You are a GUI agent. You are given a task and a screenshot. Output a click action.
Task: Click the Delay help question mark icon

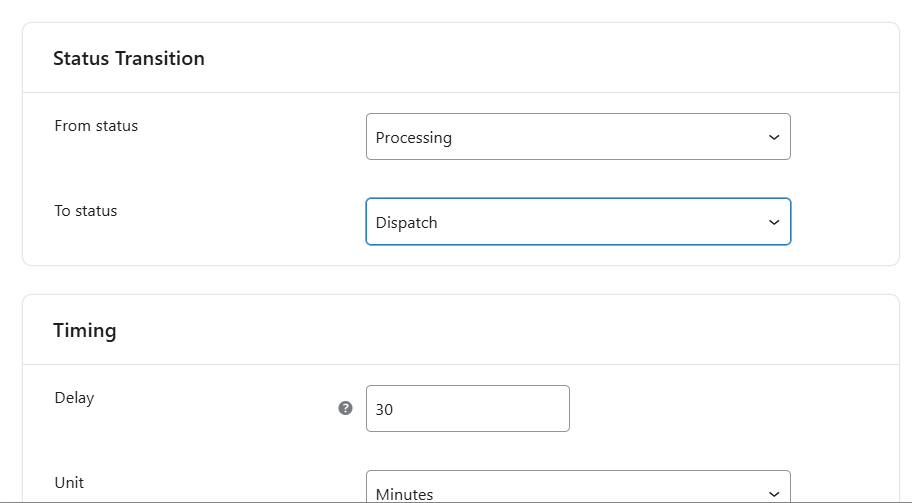click(x=346, y=408)
